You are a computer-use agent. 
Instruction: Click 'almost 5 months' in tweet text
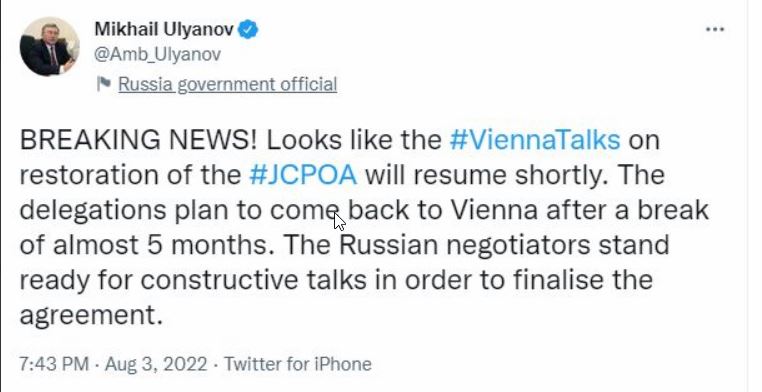[162, 245]
